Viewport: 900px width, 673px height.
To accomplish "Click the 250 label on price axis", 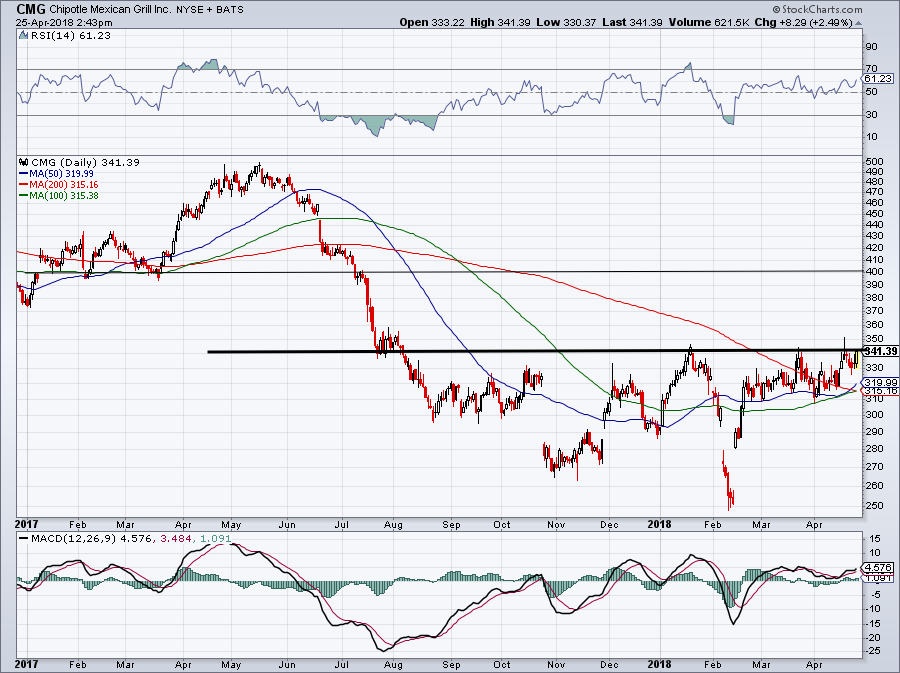I will click(875, 506).
